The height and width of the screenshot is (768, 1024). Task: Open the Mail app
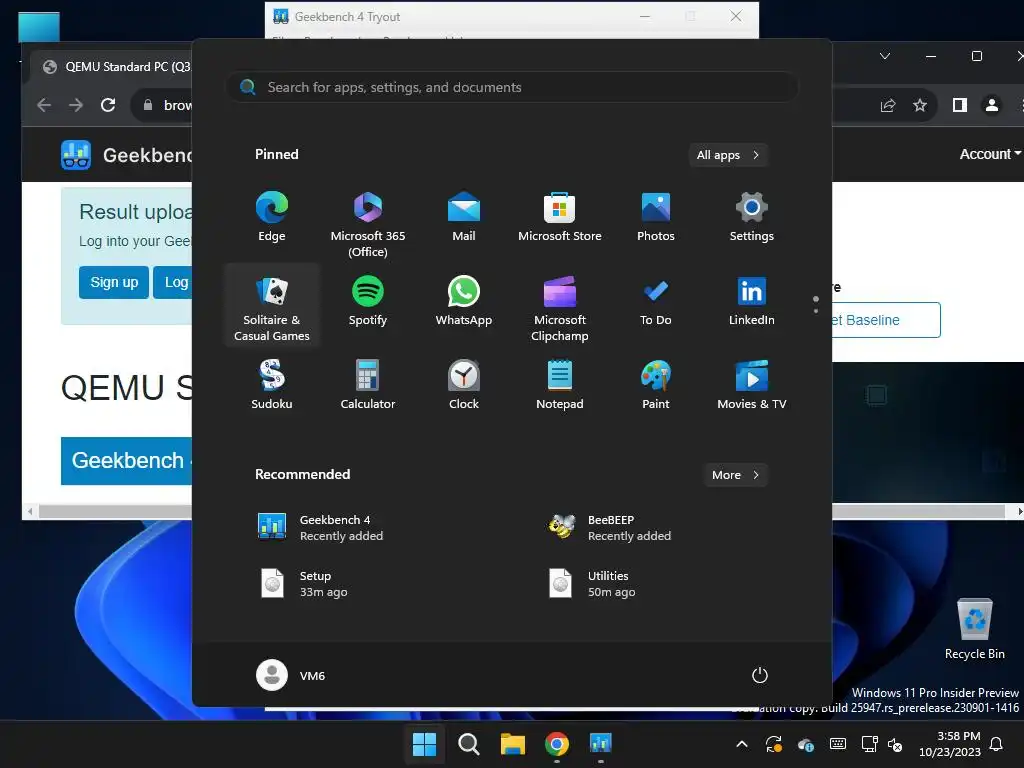click(x=464, y=217)
